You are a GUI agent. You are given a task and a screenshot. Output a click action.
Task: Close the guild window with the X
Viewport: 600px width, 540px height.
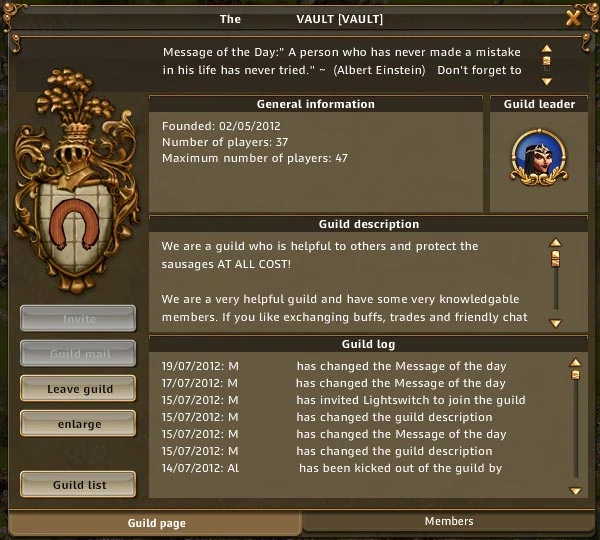tap(573, 18)
